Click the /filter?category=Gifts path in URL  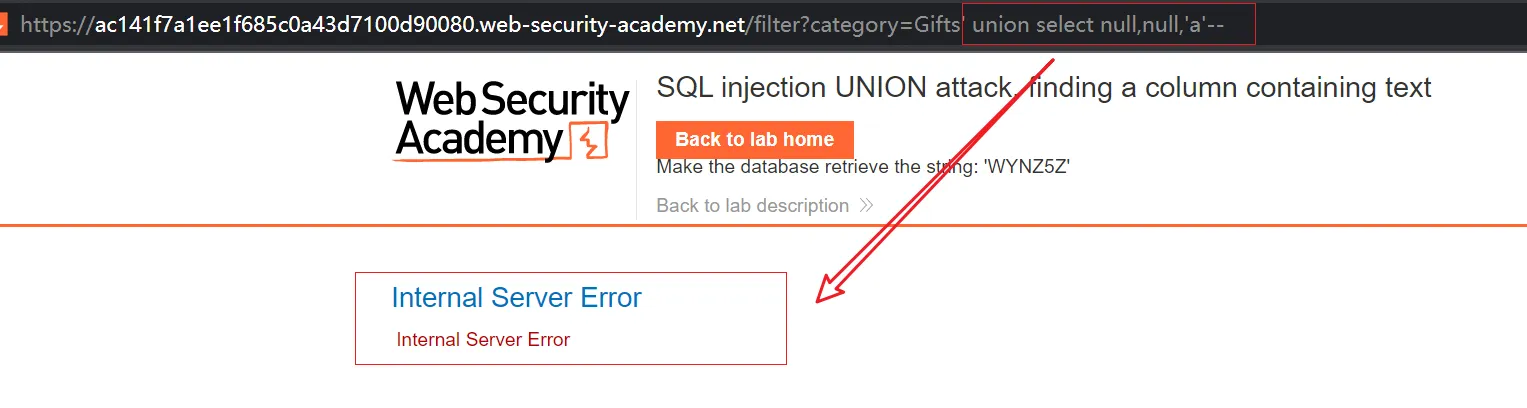[x=855, y=24]
